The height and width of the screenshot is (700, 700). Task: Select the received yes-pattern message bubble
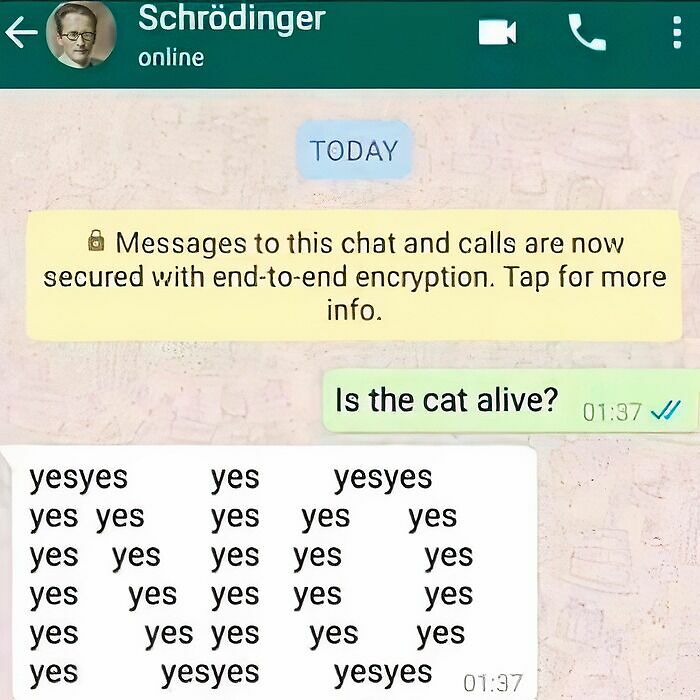click(x=269, y=573)
